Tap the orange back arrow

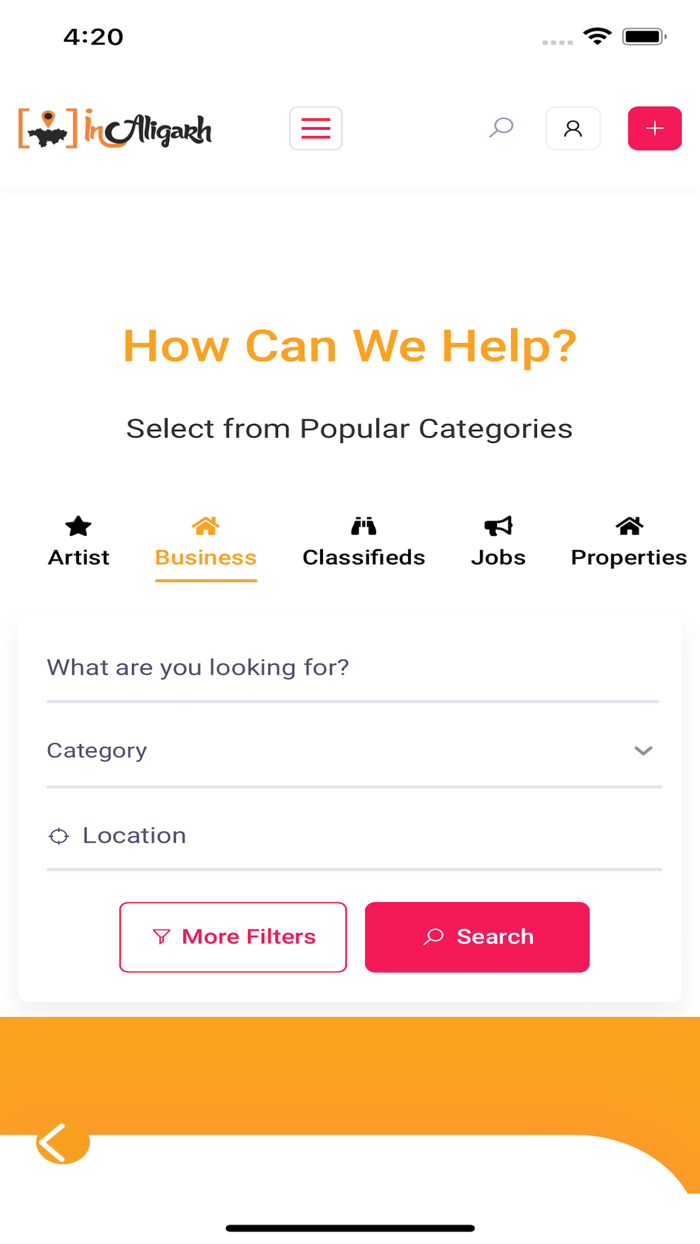click(57, 1143)
